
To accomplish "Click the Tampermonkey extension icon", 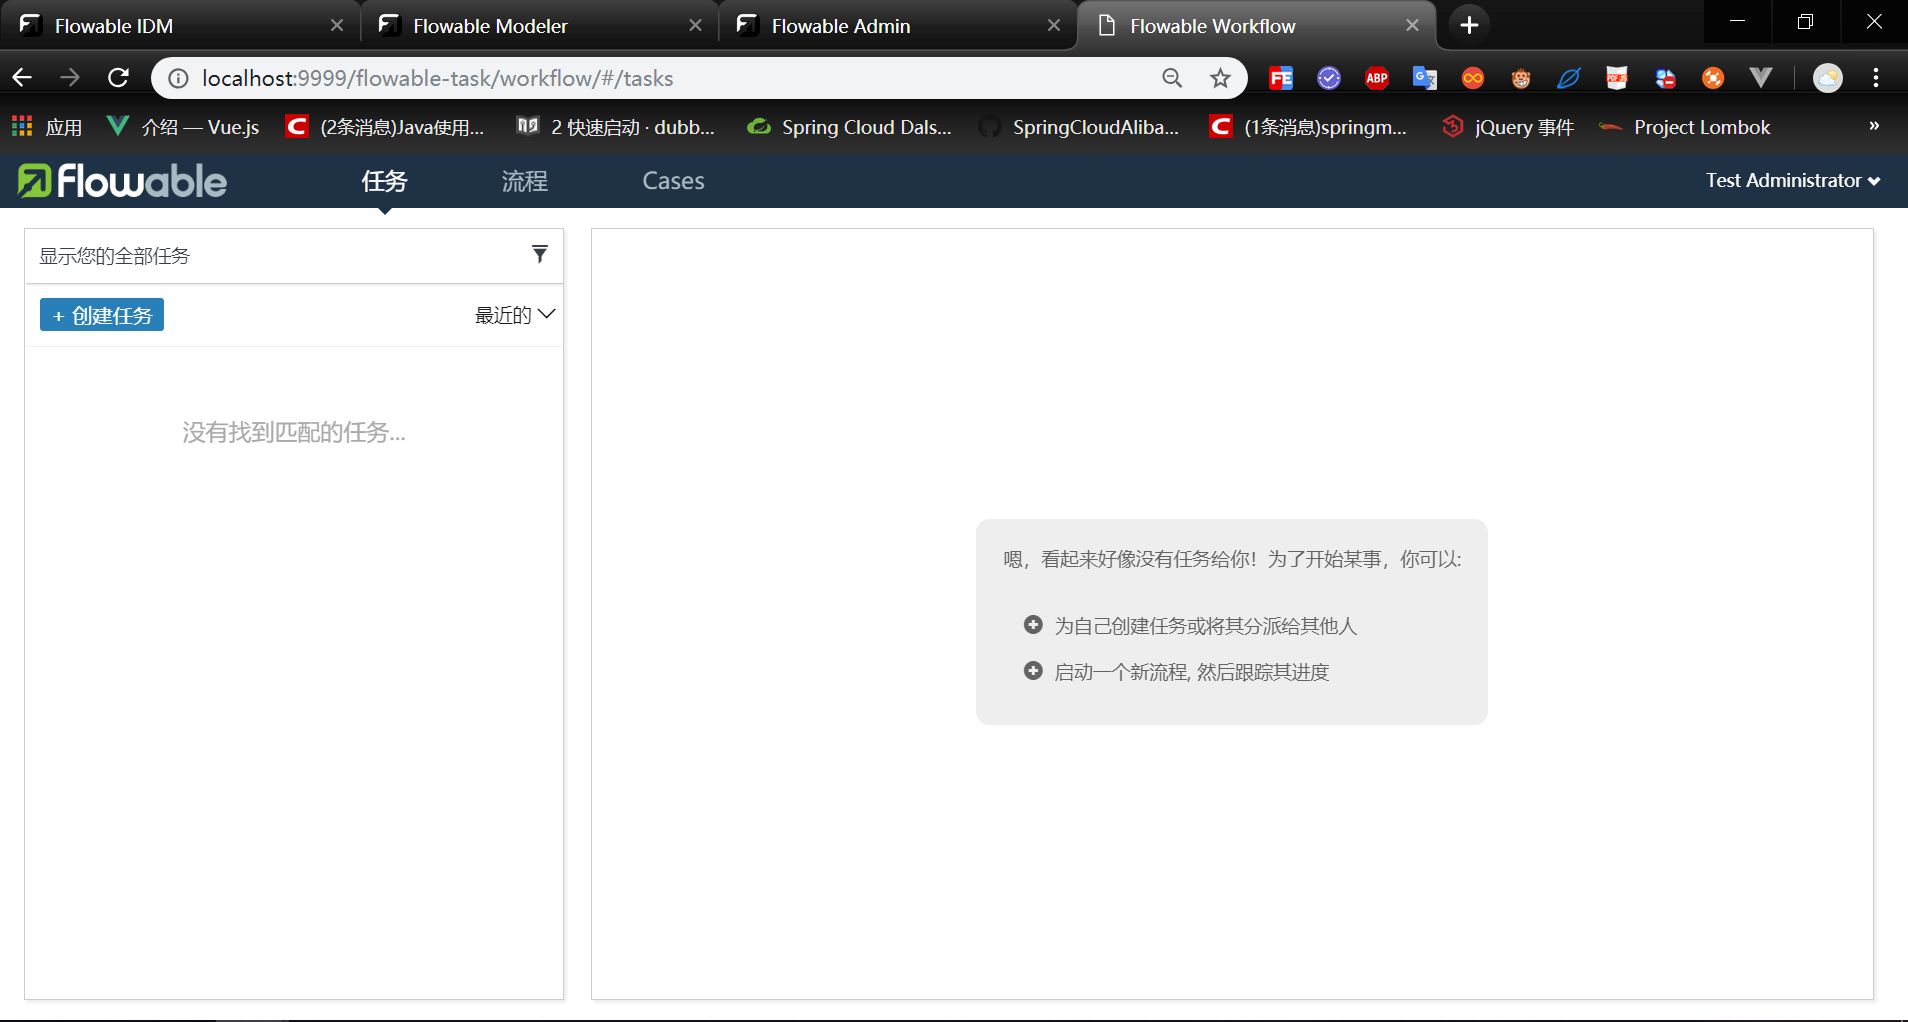I will [1521, 78].
